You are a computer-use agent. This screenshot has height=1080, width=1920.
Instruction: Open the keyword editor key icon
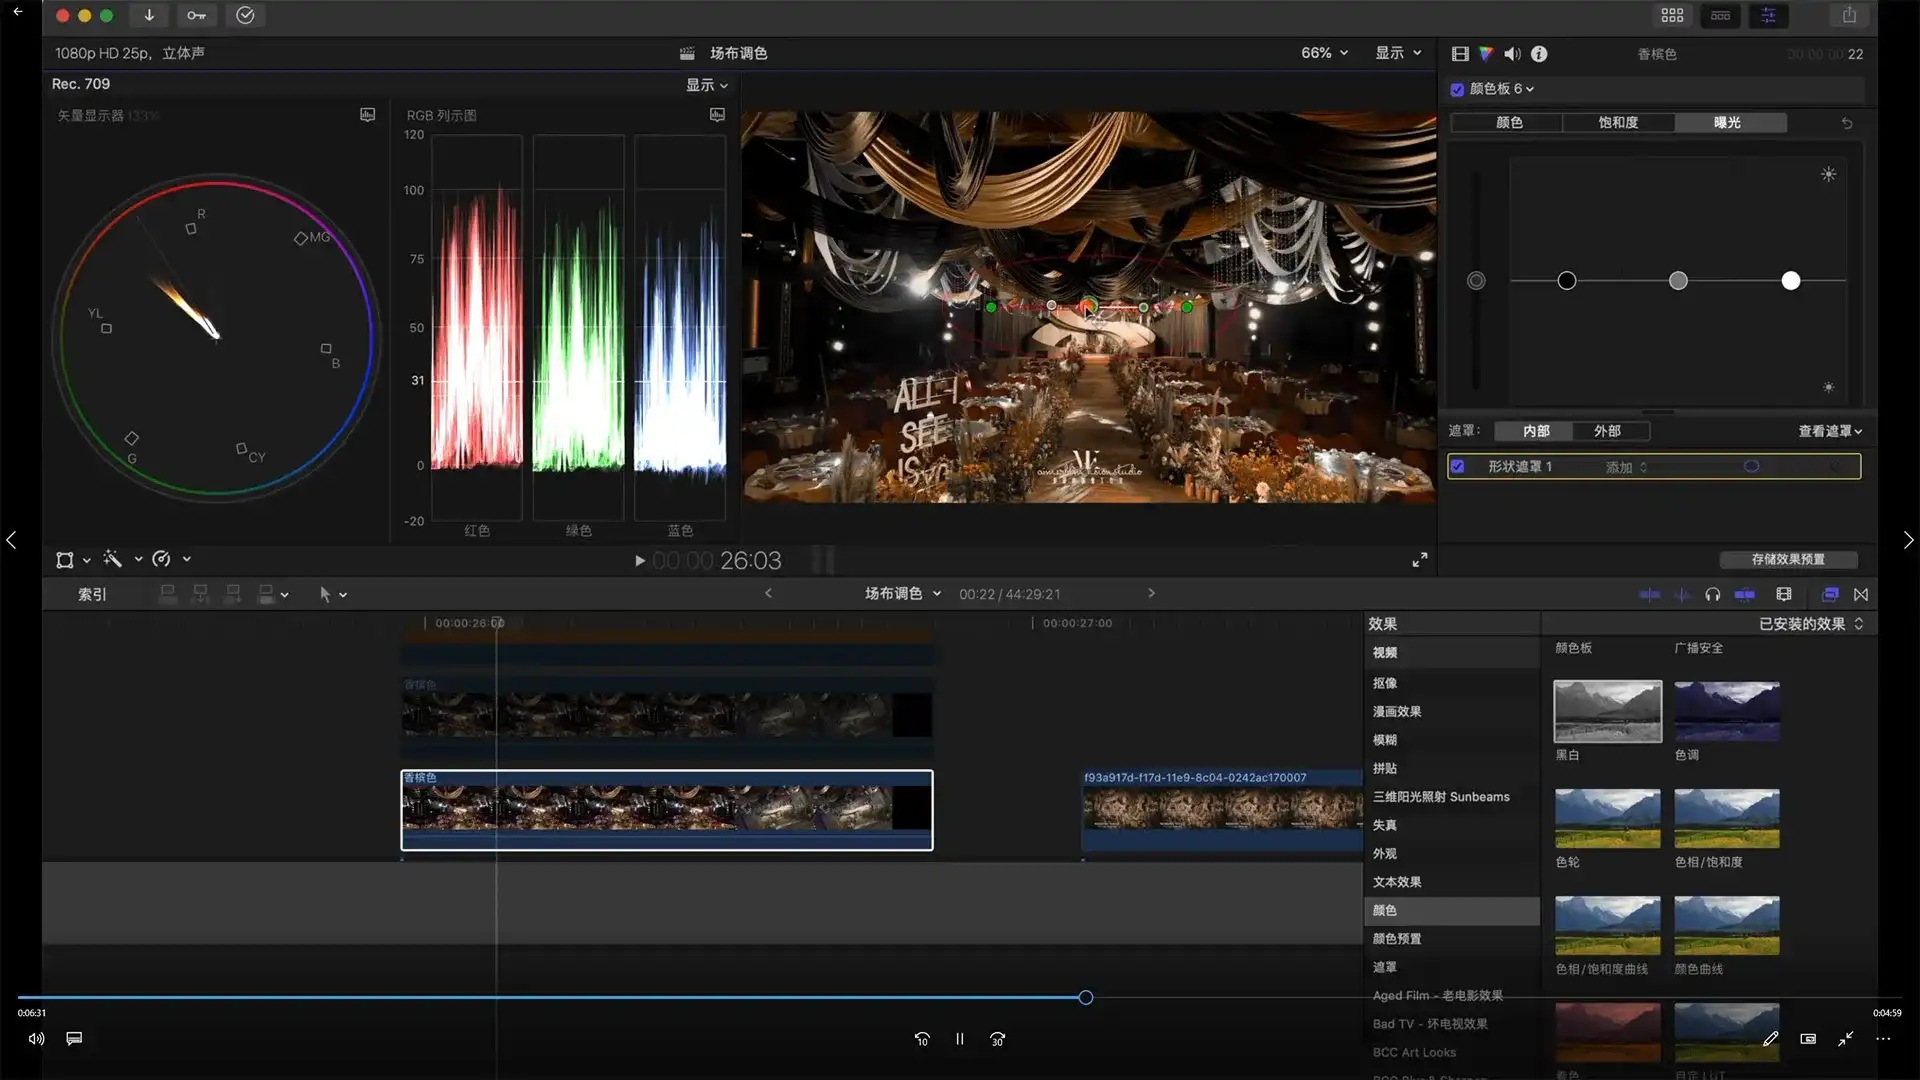[x=196, y=15]
